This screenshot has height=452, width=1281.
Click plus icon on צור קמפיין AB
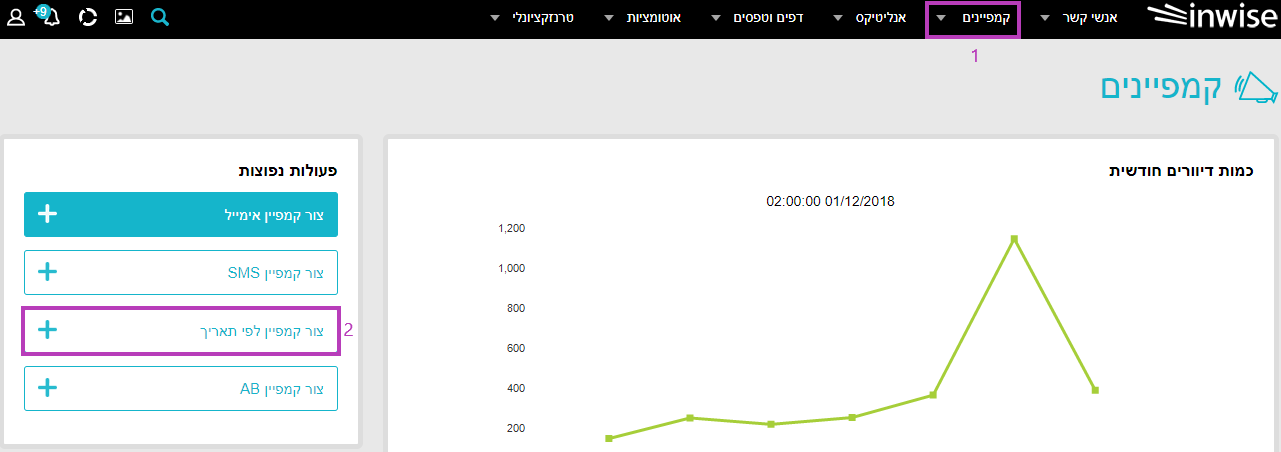[47, 388]
